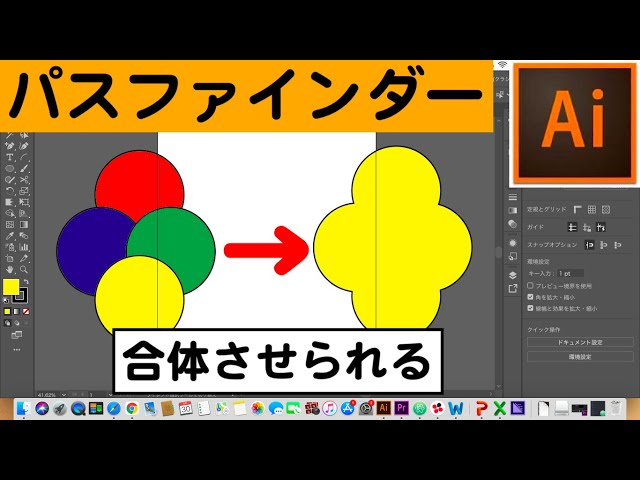
Task: Uncheck 角を拡大・縮小 checkbox
Action: click(x=530, y=297)
